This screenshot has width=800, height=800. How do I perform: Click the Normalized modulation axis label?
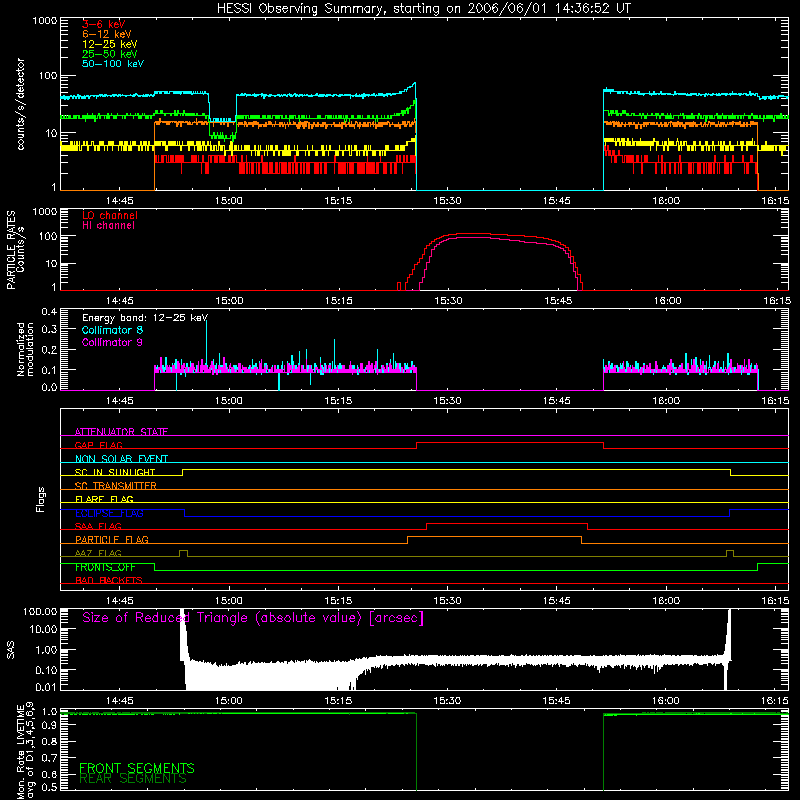[x=25, y=349]
